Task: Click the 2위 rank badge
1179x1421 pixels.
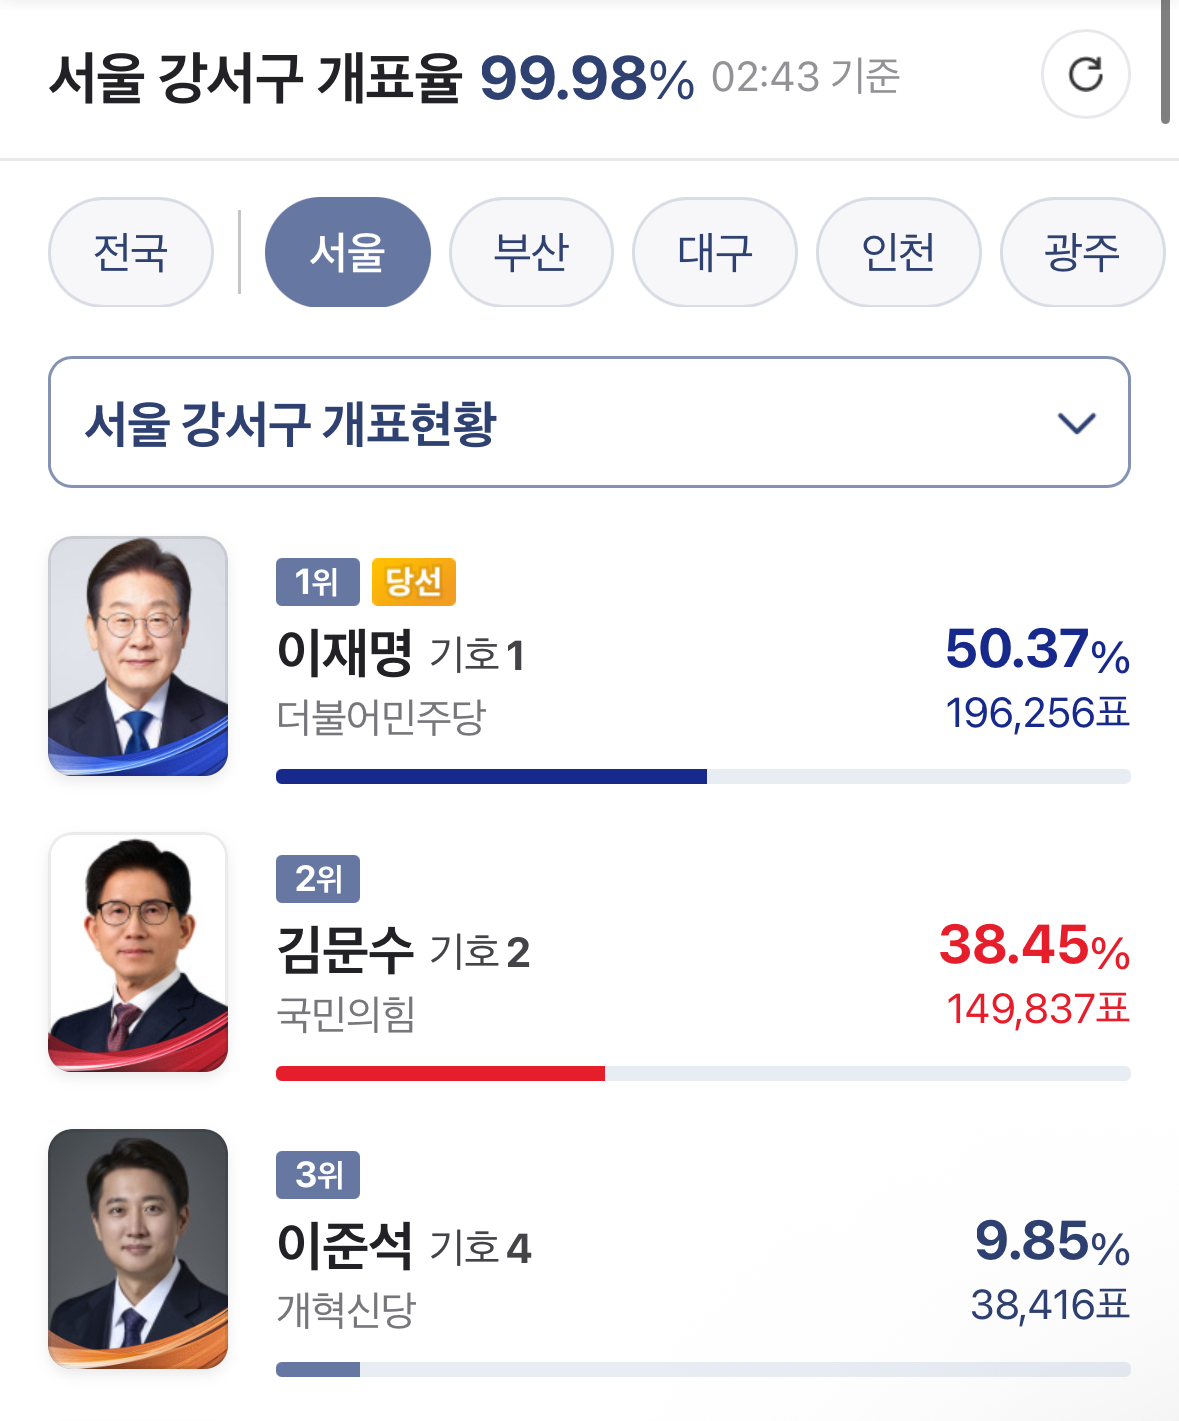Action: click(x=317, y=879)
